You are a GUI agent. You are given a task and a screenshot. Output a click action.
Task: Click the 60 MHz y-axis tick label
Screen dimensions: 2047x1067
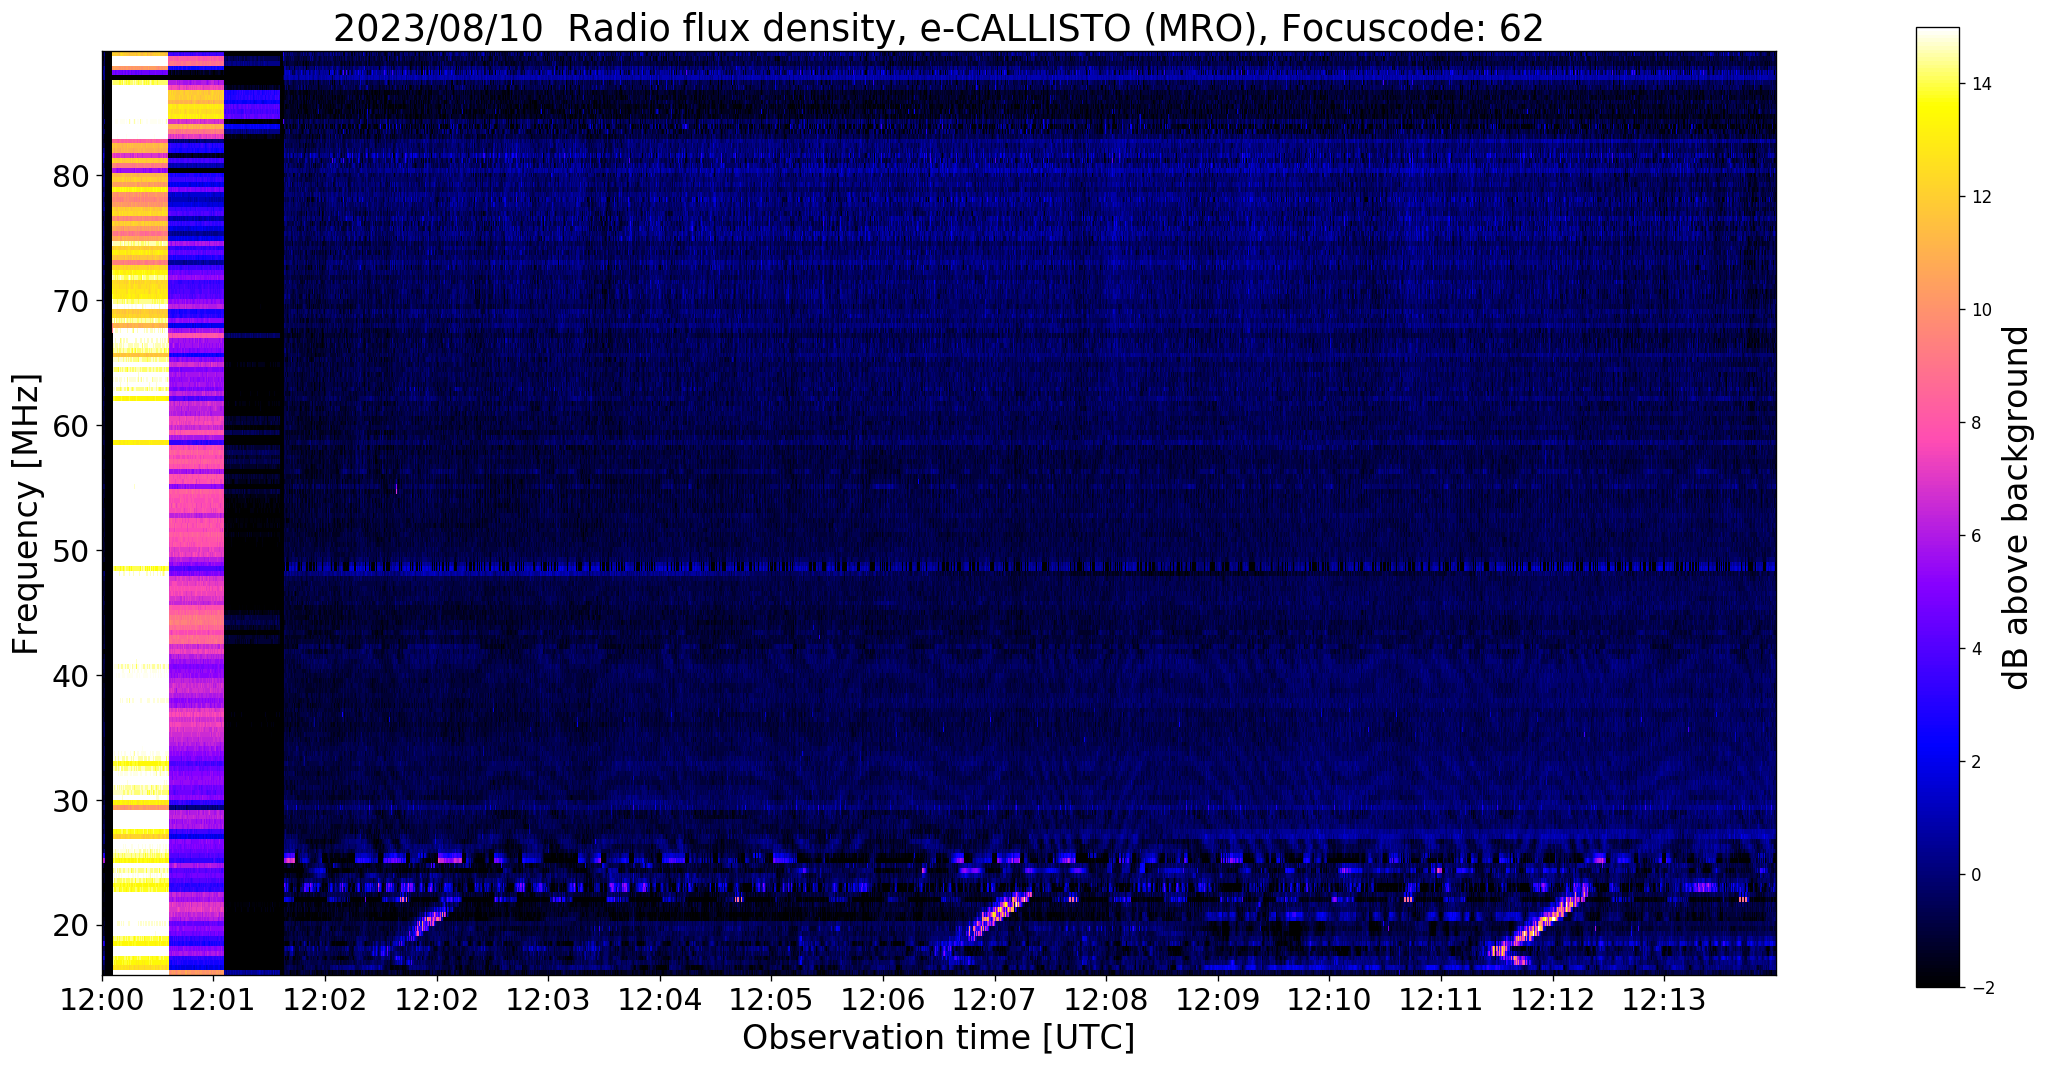coord(71,426)
